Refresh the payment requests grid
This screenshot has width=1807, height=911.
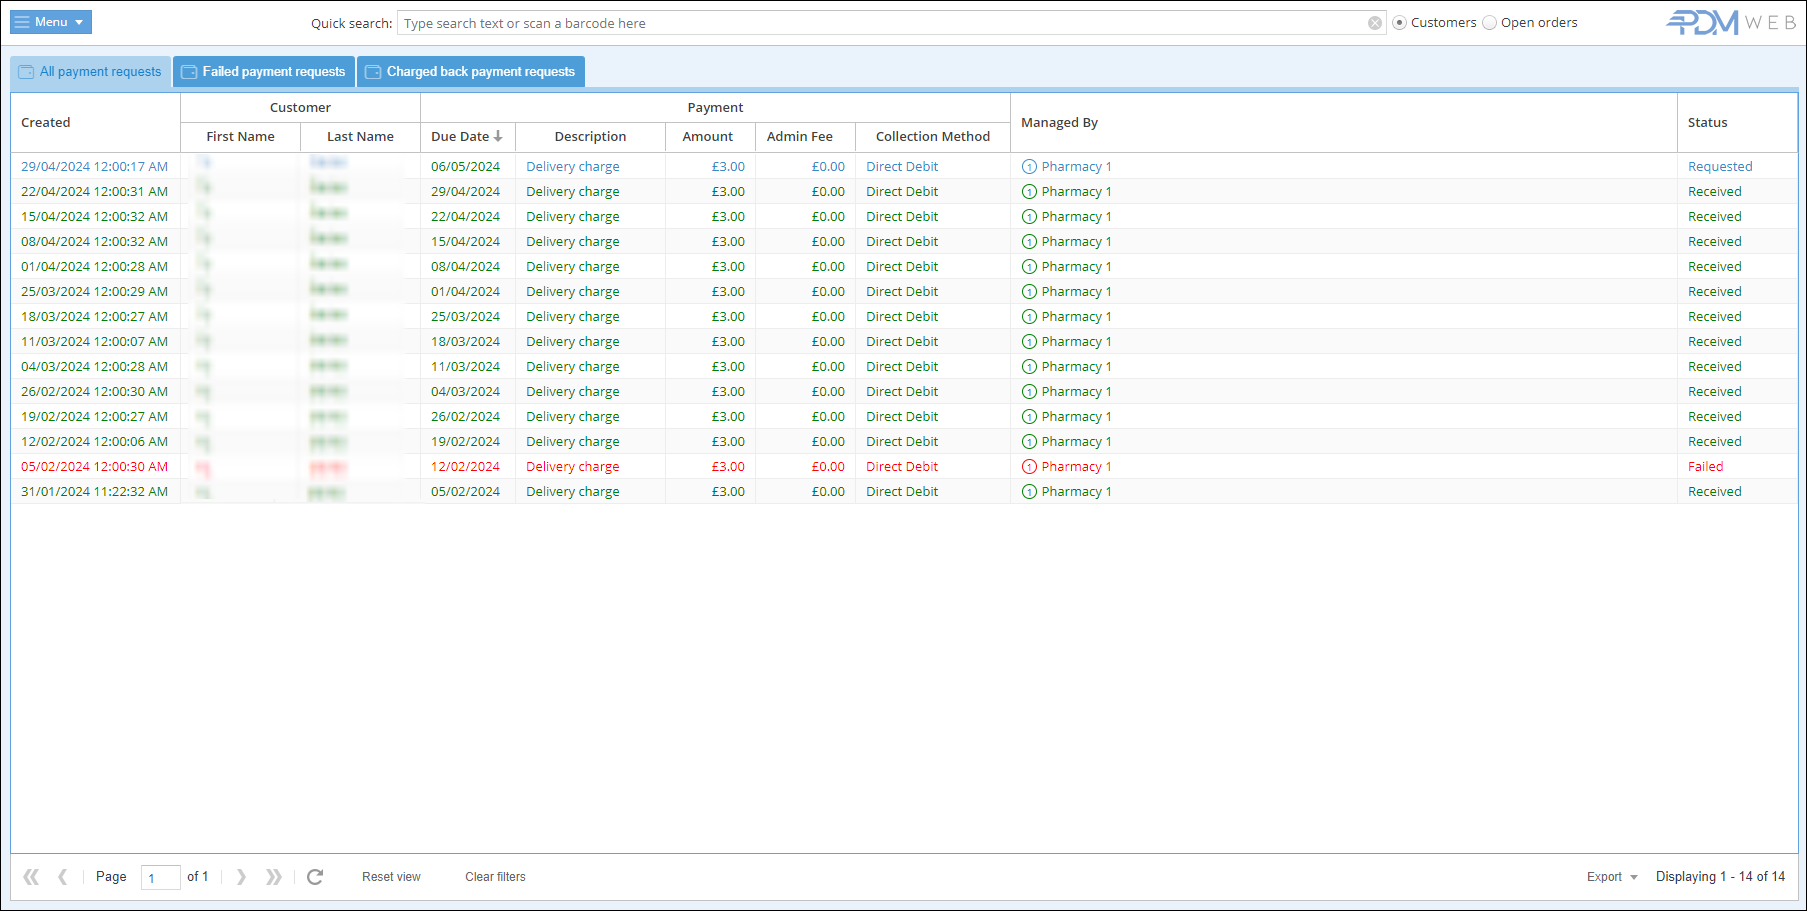coord(315,877)
